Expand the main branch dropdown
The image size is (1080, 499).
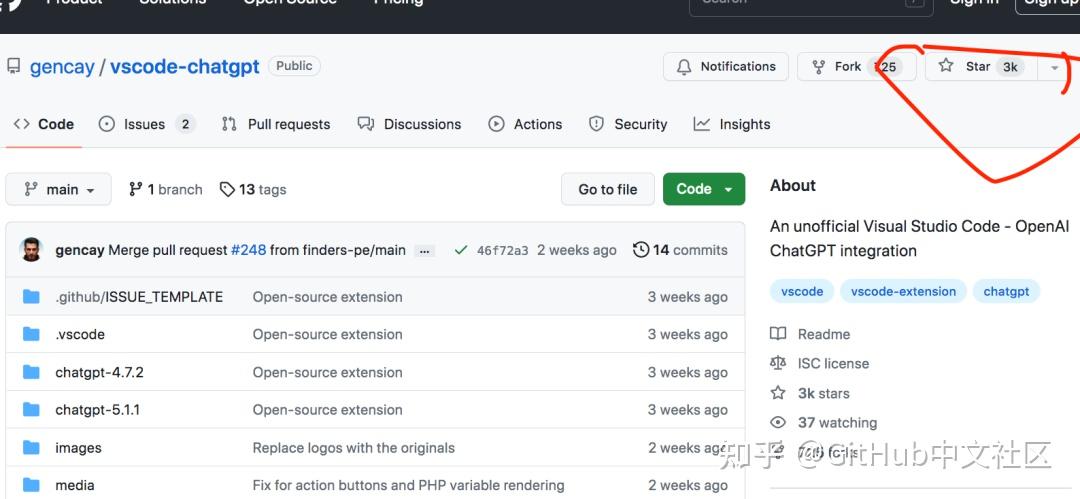59,190
